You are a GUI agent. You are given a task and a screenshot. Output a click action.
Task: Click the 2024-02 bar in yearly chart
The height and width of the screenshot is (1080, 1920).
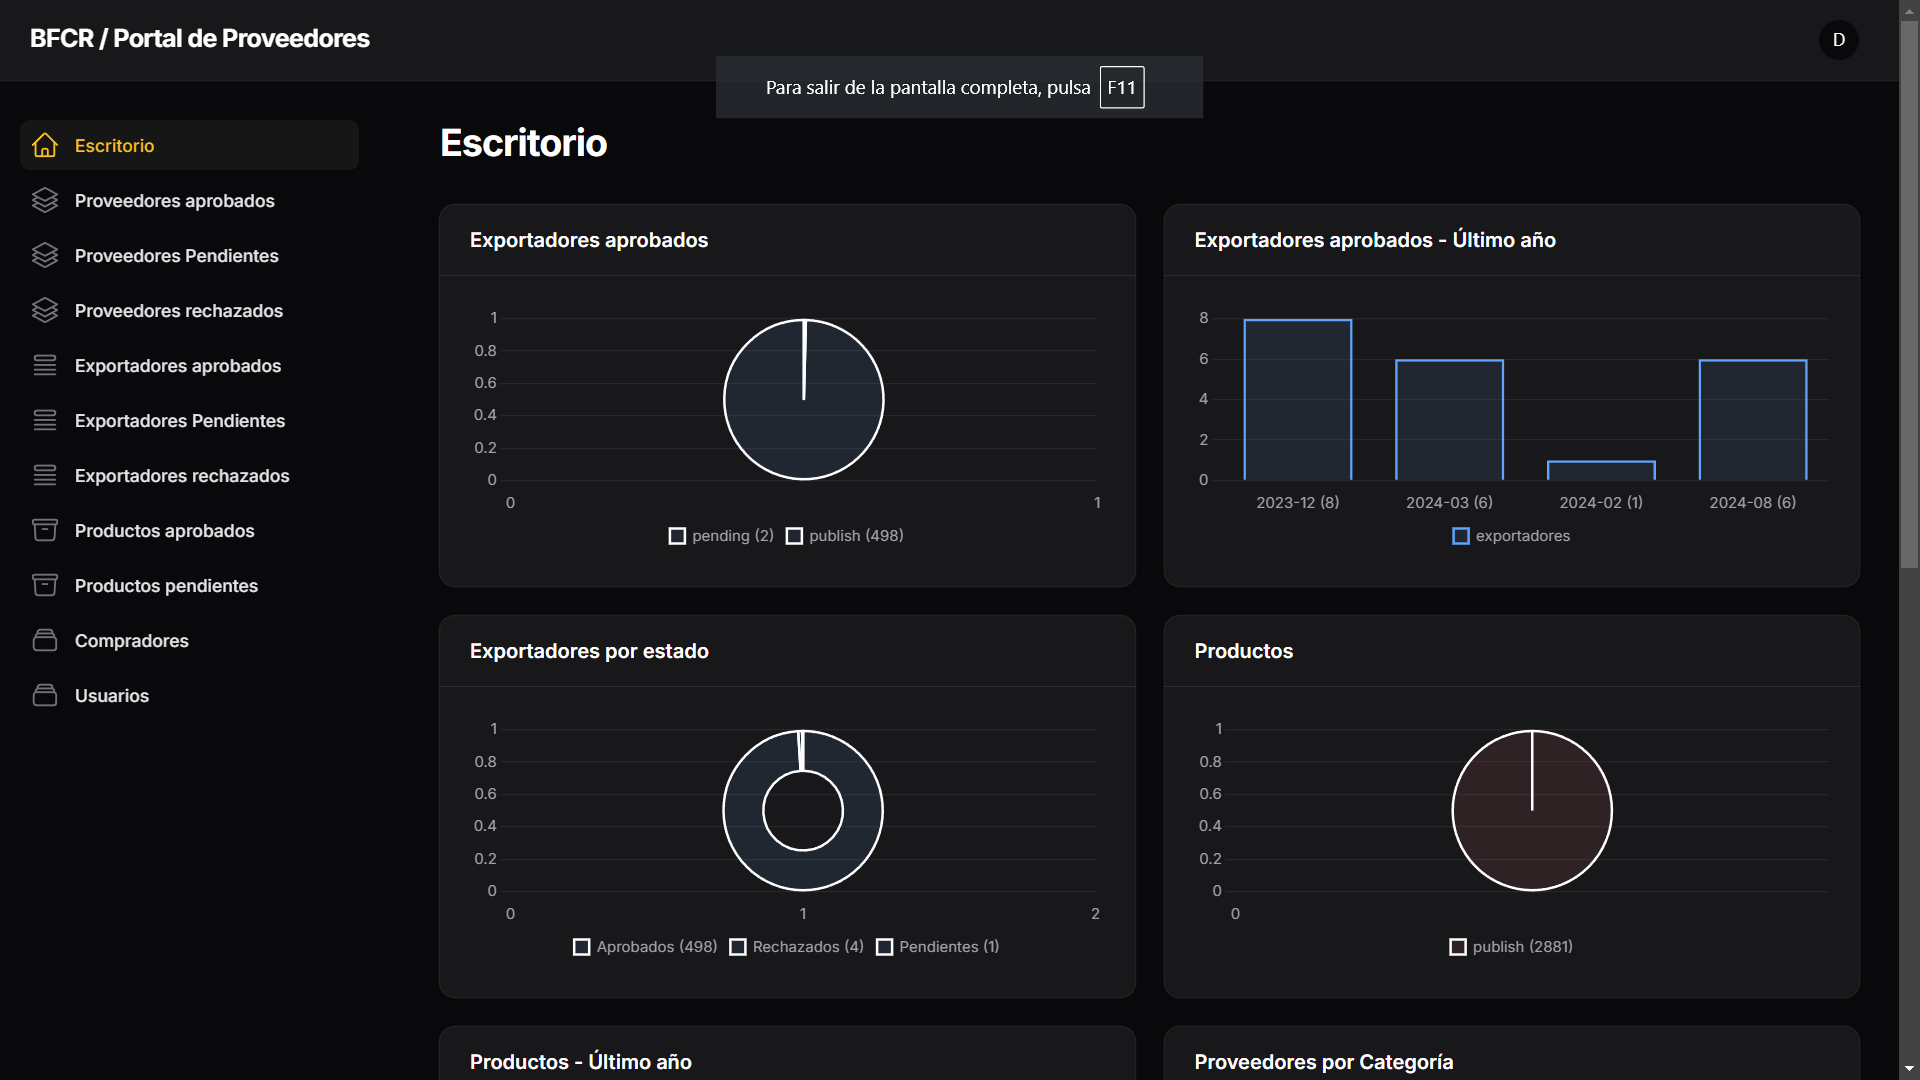[x=1601, y=470]
